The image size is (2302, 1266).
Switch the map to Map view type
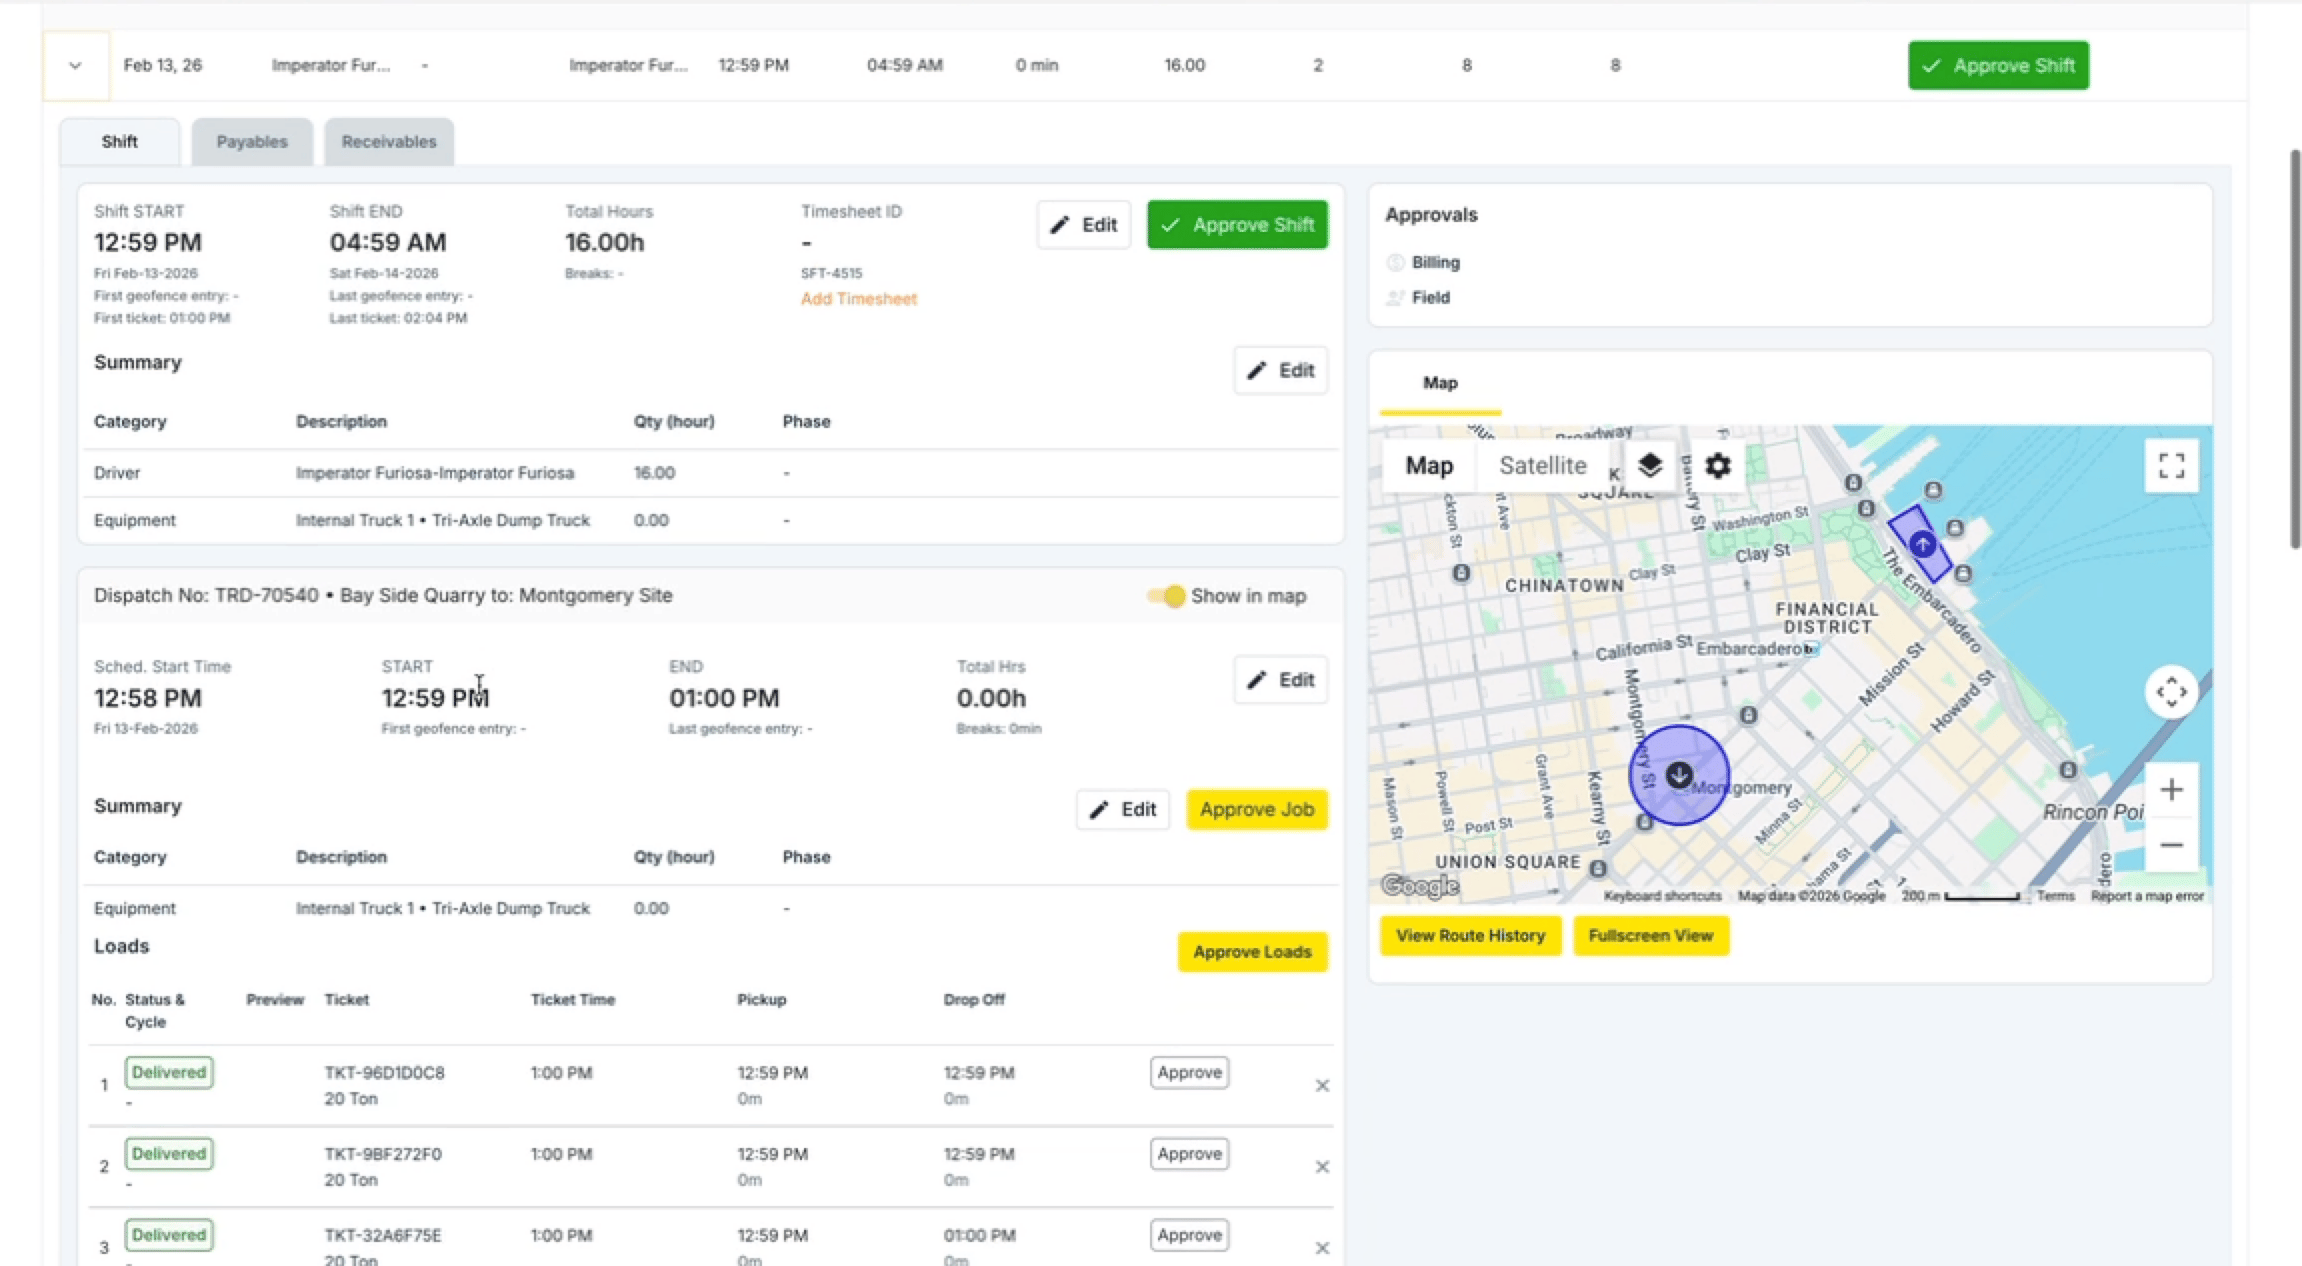point(1429,466)
